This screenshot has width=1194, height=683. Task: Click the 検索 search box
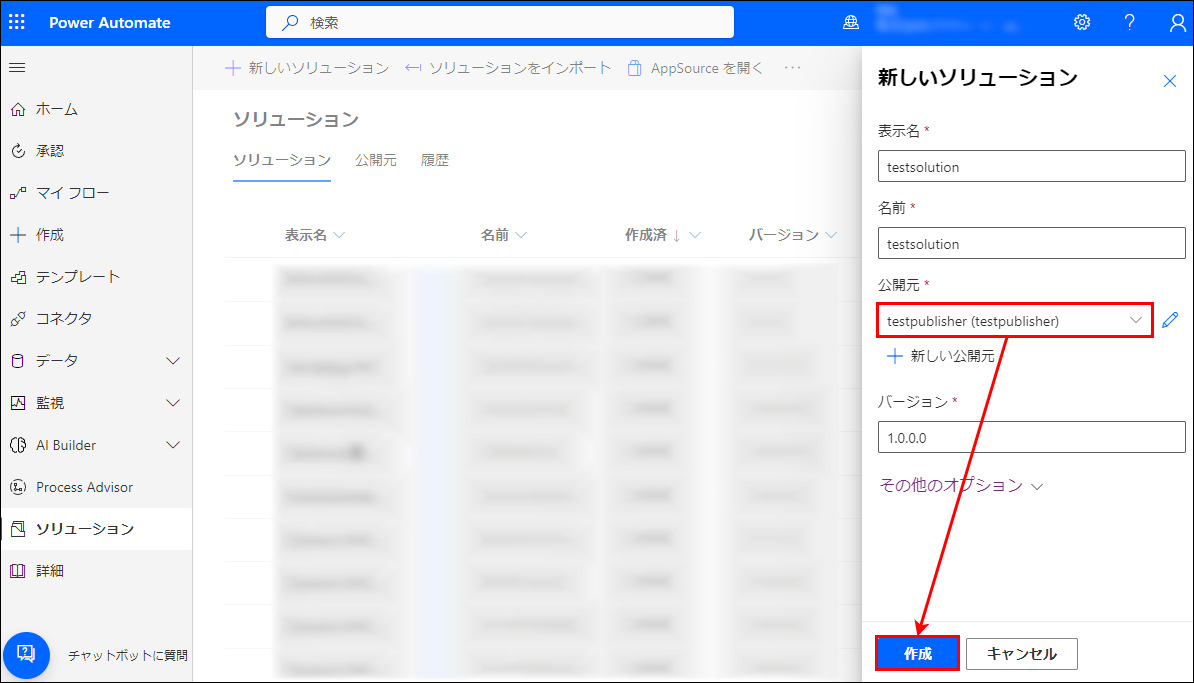pos(500,22)
